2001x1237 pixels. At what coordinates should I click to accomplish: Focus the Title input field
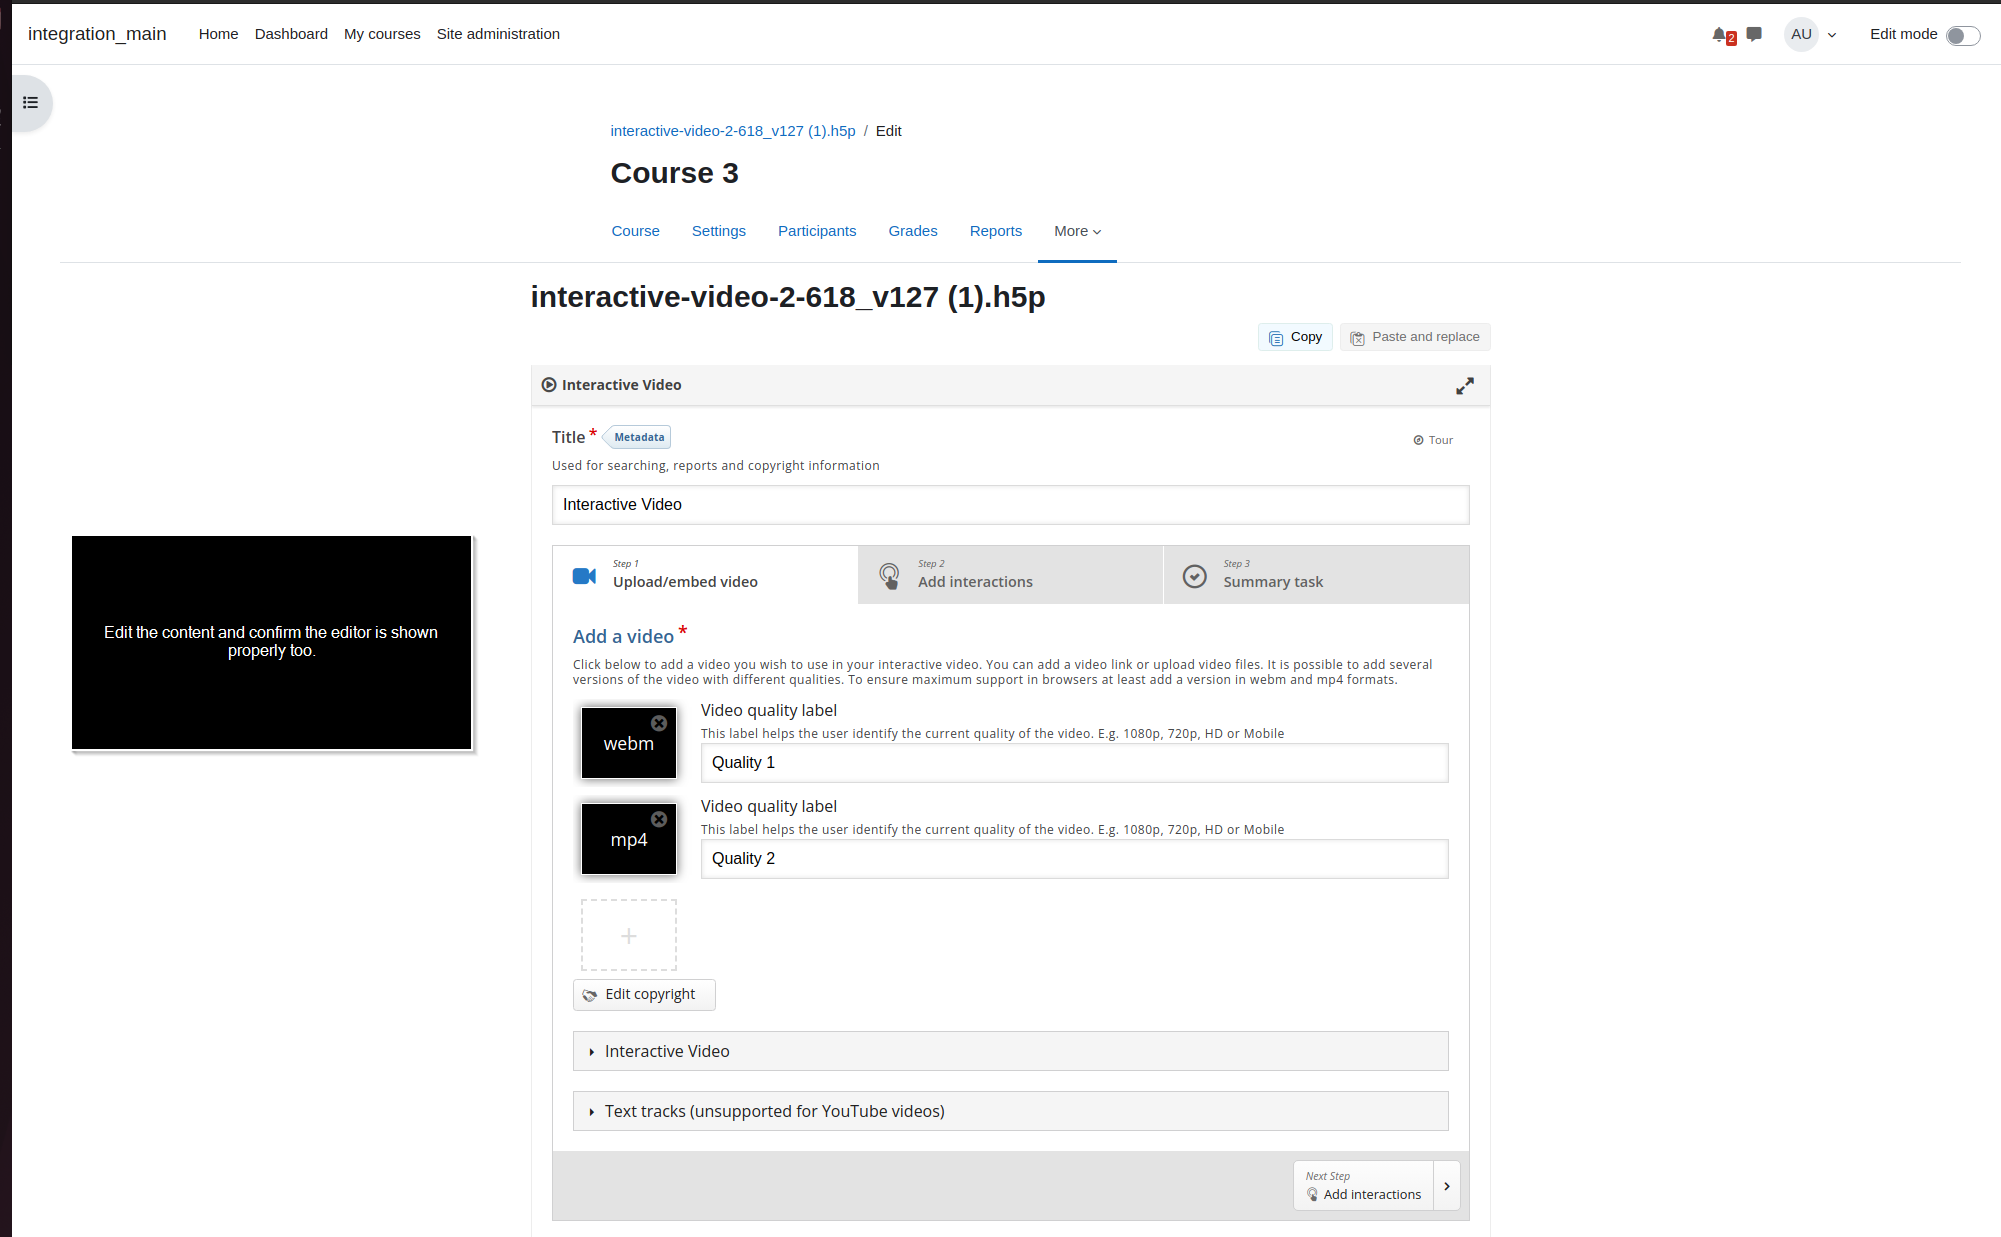(1010, 505)
